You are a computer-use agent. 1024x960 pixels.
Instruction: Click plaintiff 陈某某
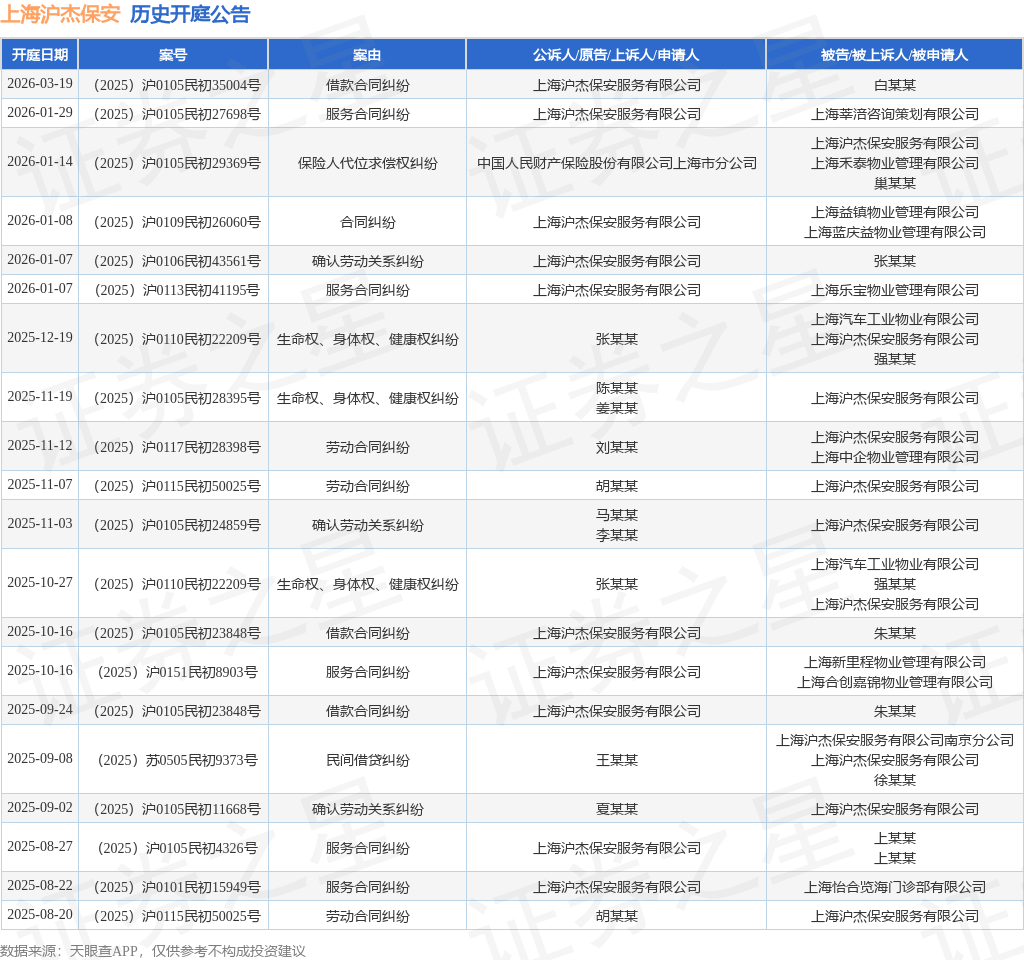click(x=616, y=388)
